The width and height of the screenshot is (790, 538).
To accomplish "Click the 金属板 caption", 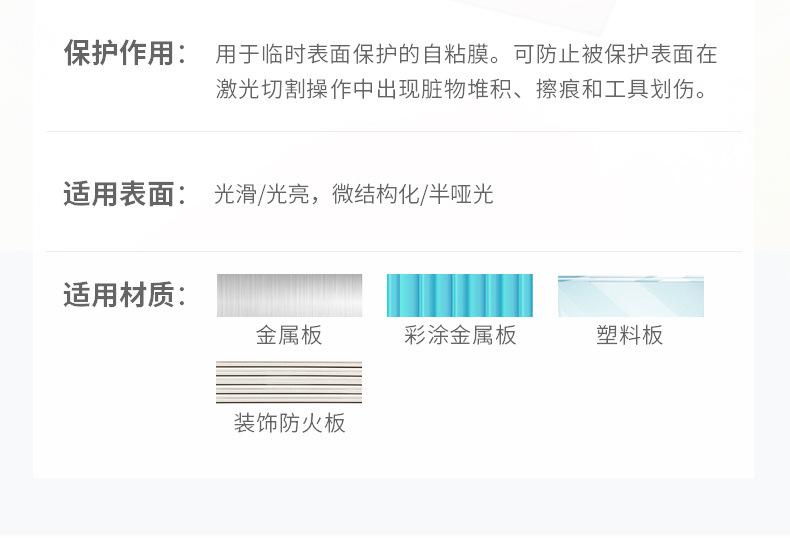I will pos(289,335).
